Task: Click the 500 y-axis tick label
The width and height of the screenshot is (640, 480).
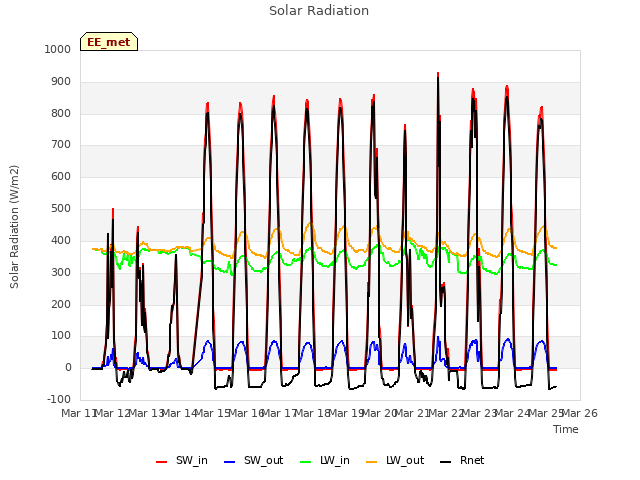Action: tap(61, 209)
